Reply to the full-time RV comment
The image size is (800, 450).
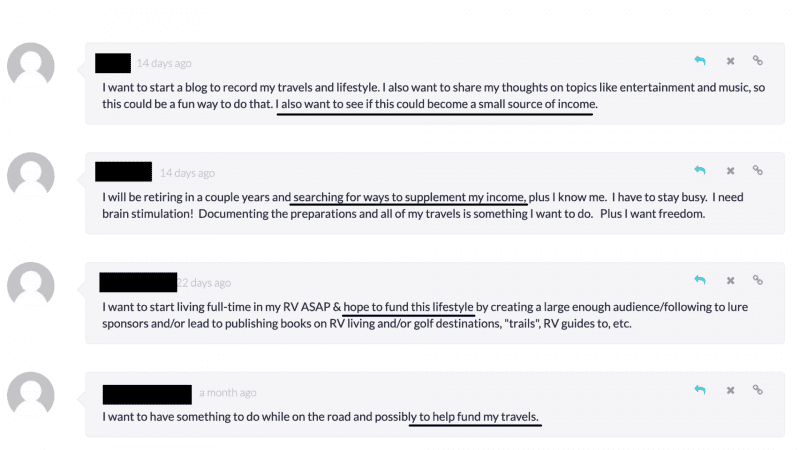pyautogui.click(x=700, y=281)
